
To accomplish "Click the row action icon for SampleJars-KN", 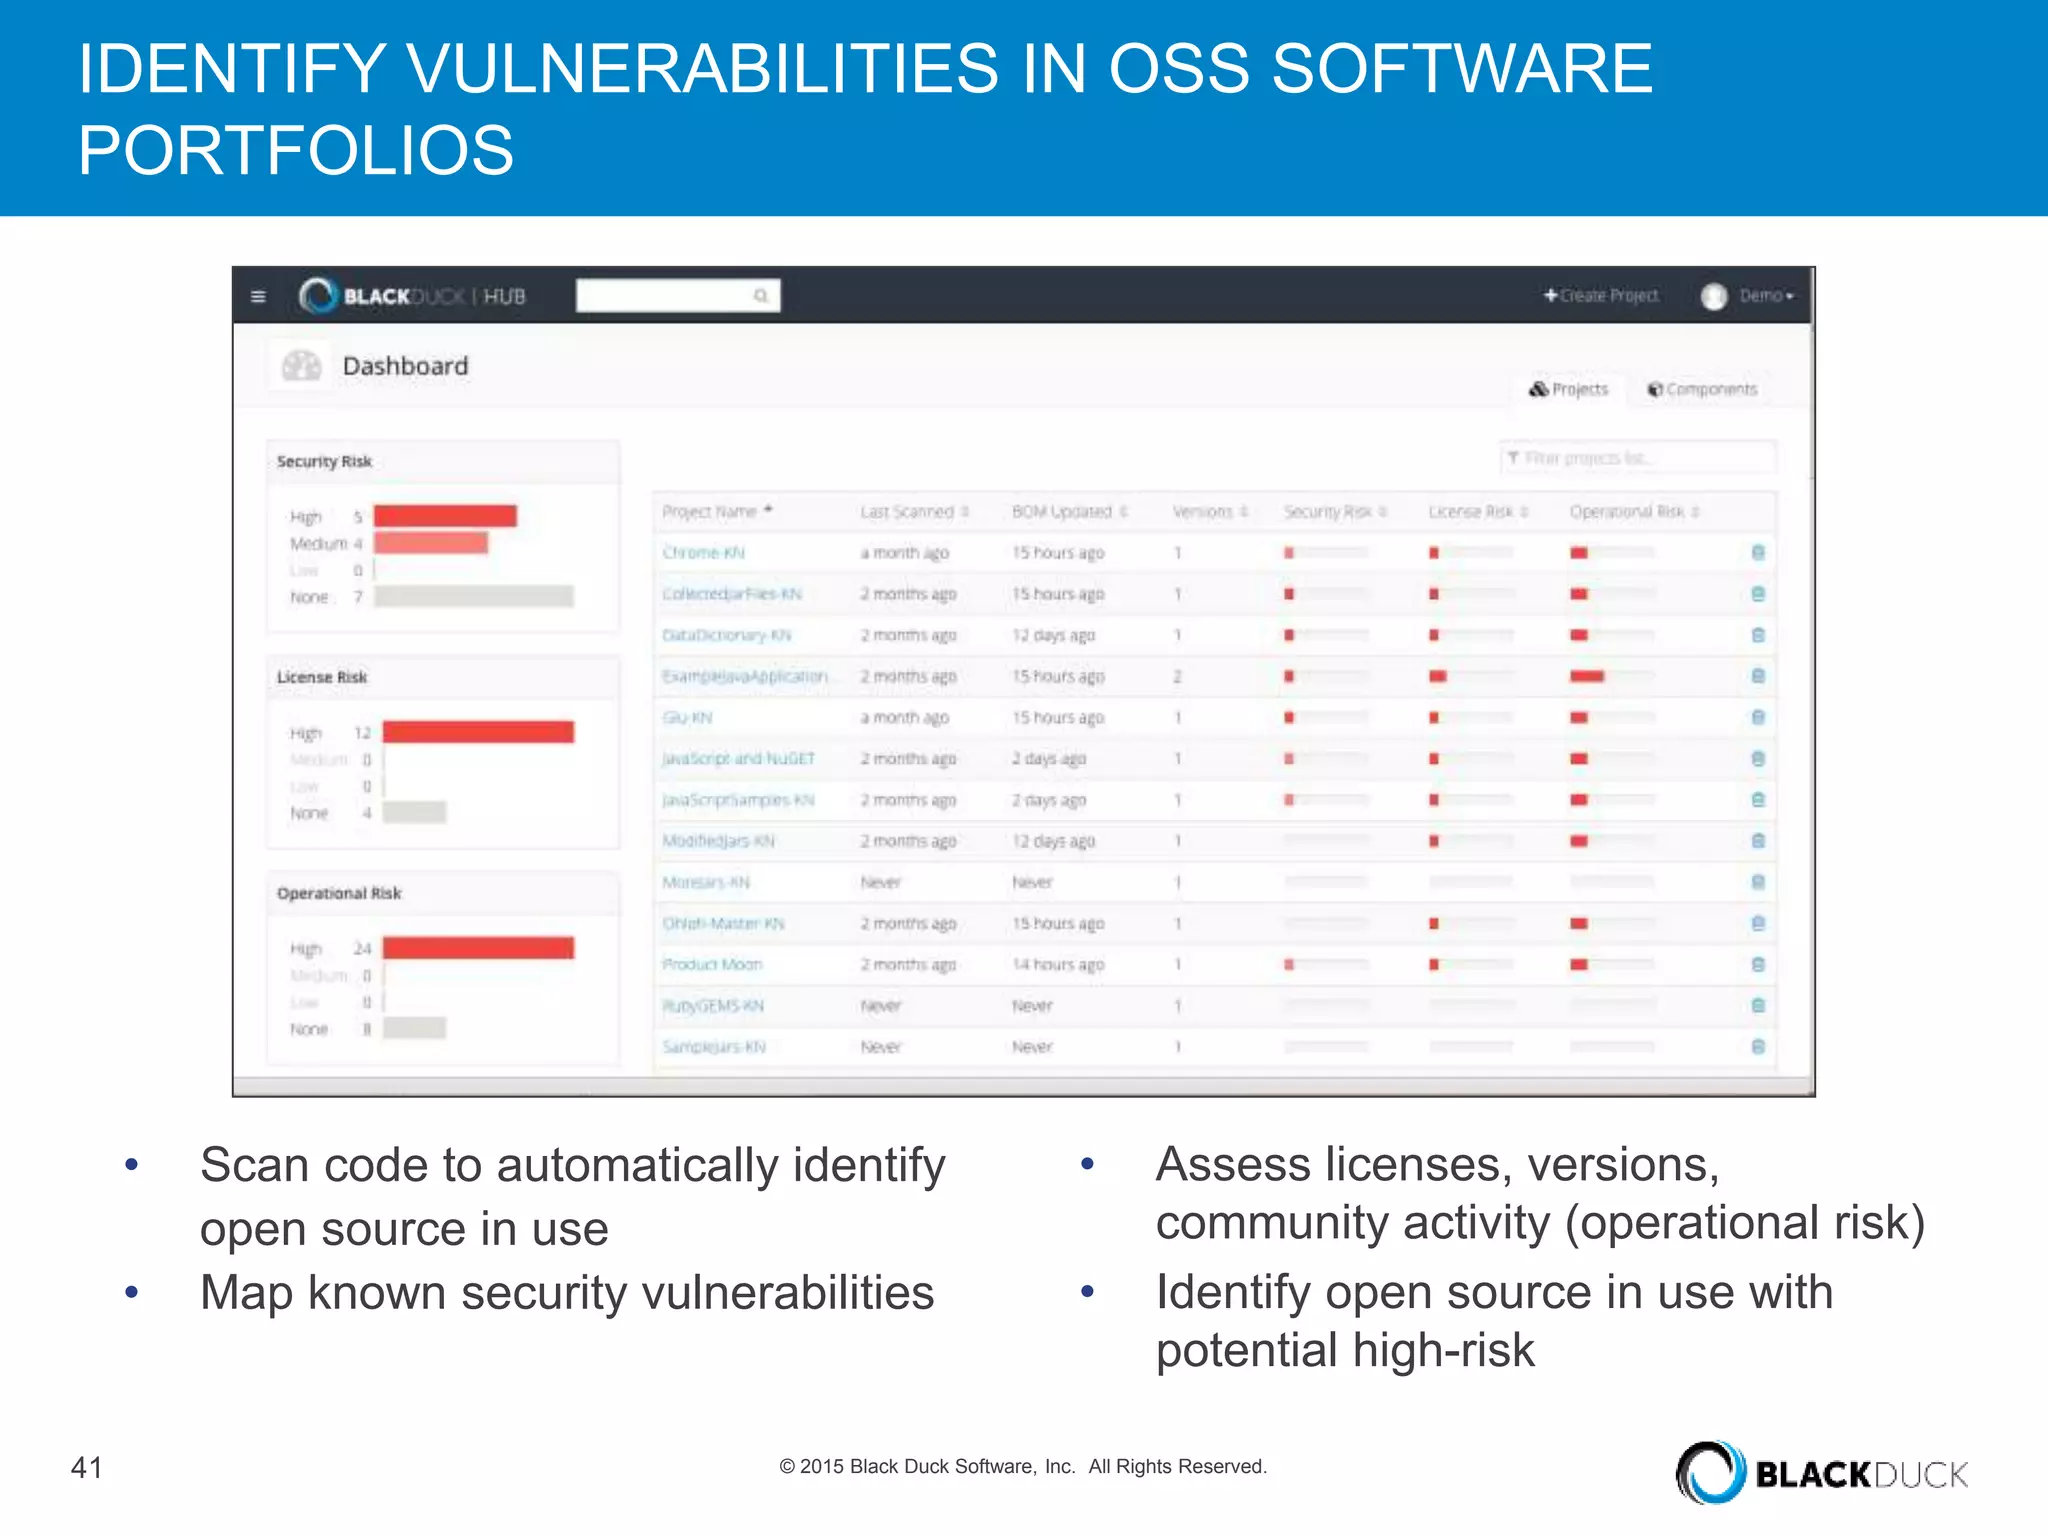I will [x=1758, y=1046].
